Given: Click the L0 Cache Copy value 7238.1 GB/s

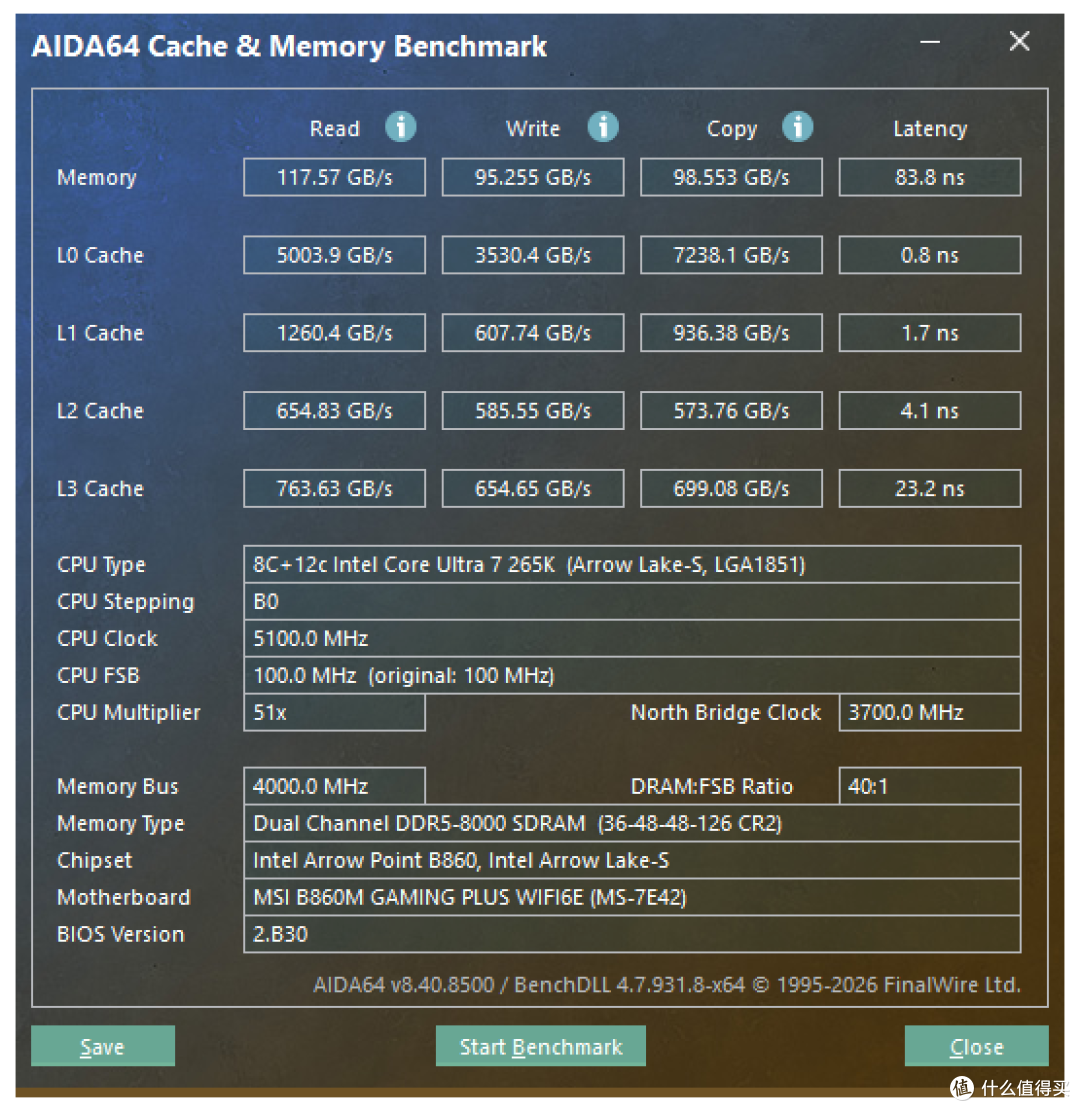Looking at the screenshot, I should pos(731,255).
